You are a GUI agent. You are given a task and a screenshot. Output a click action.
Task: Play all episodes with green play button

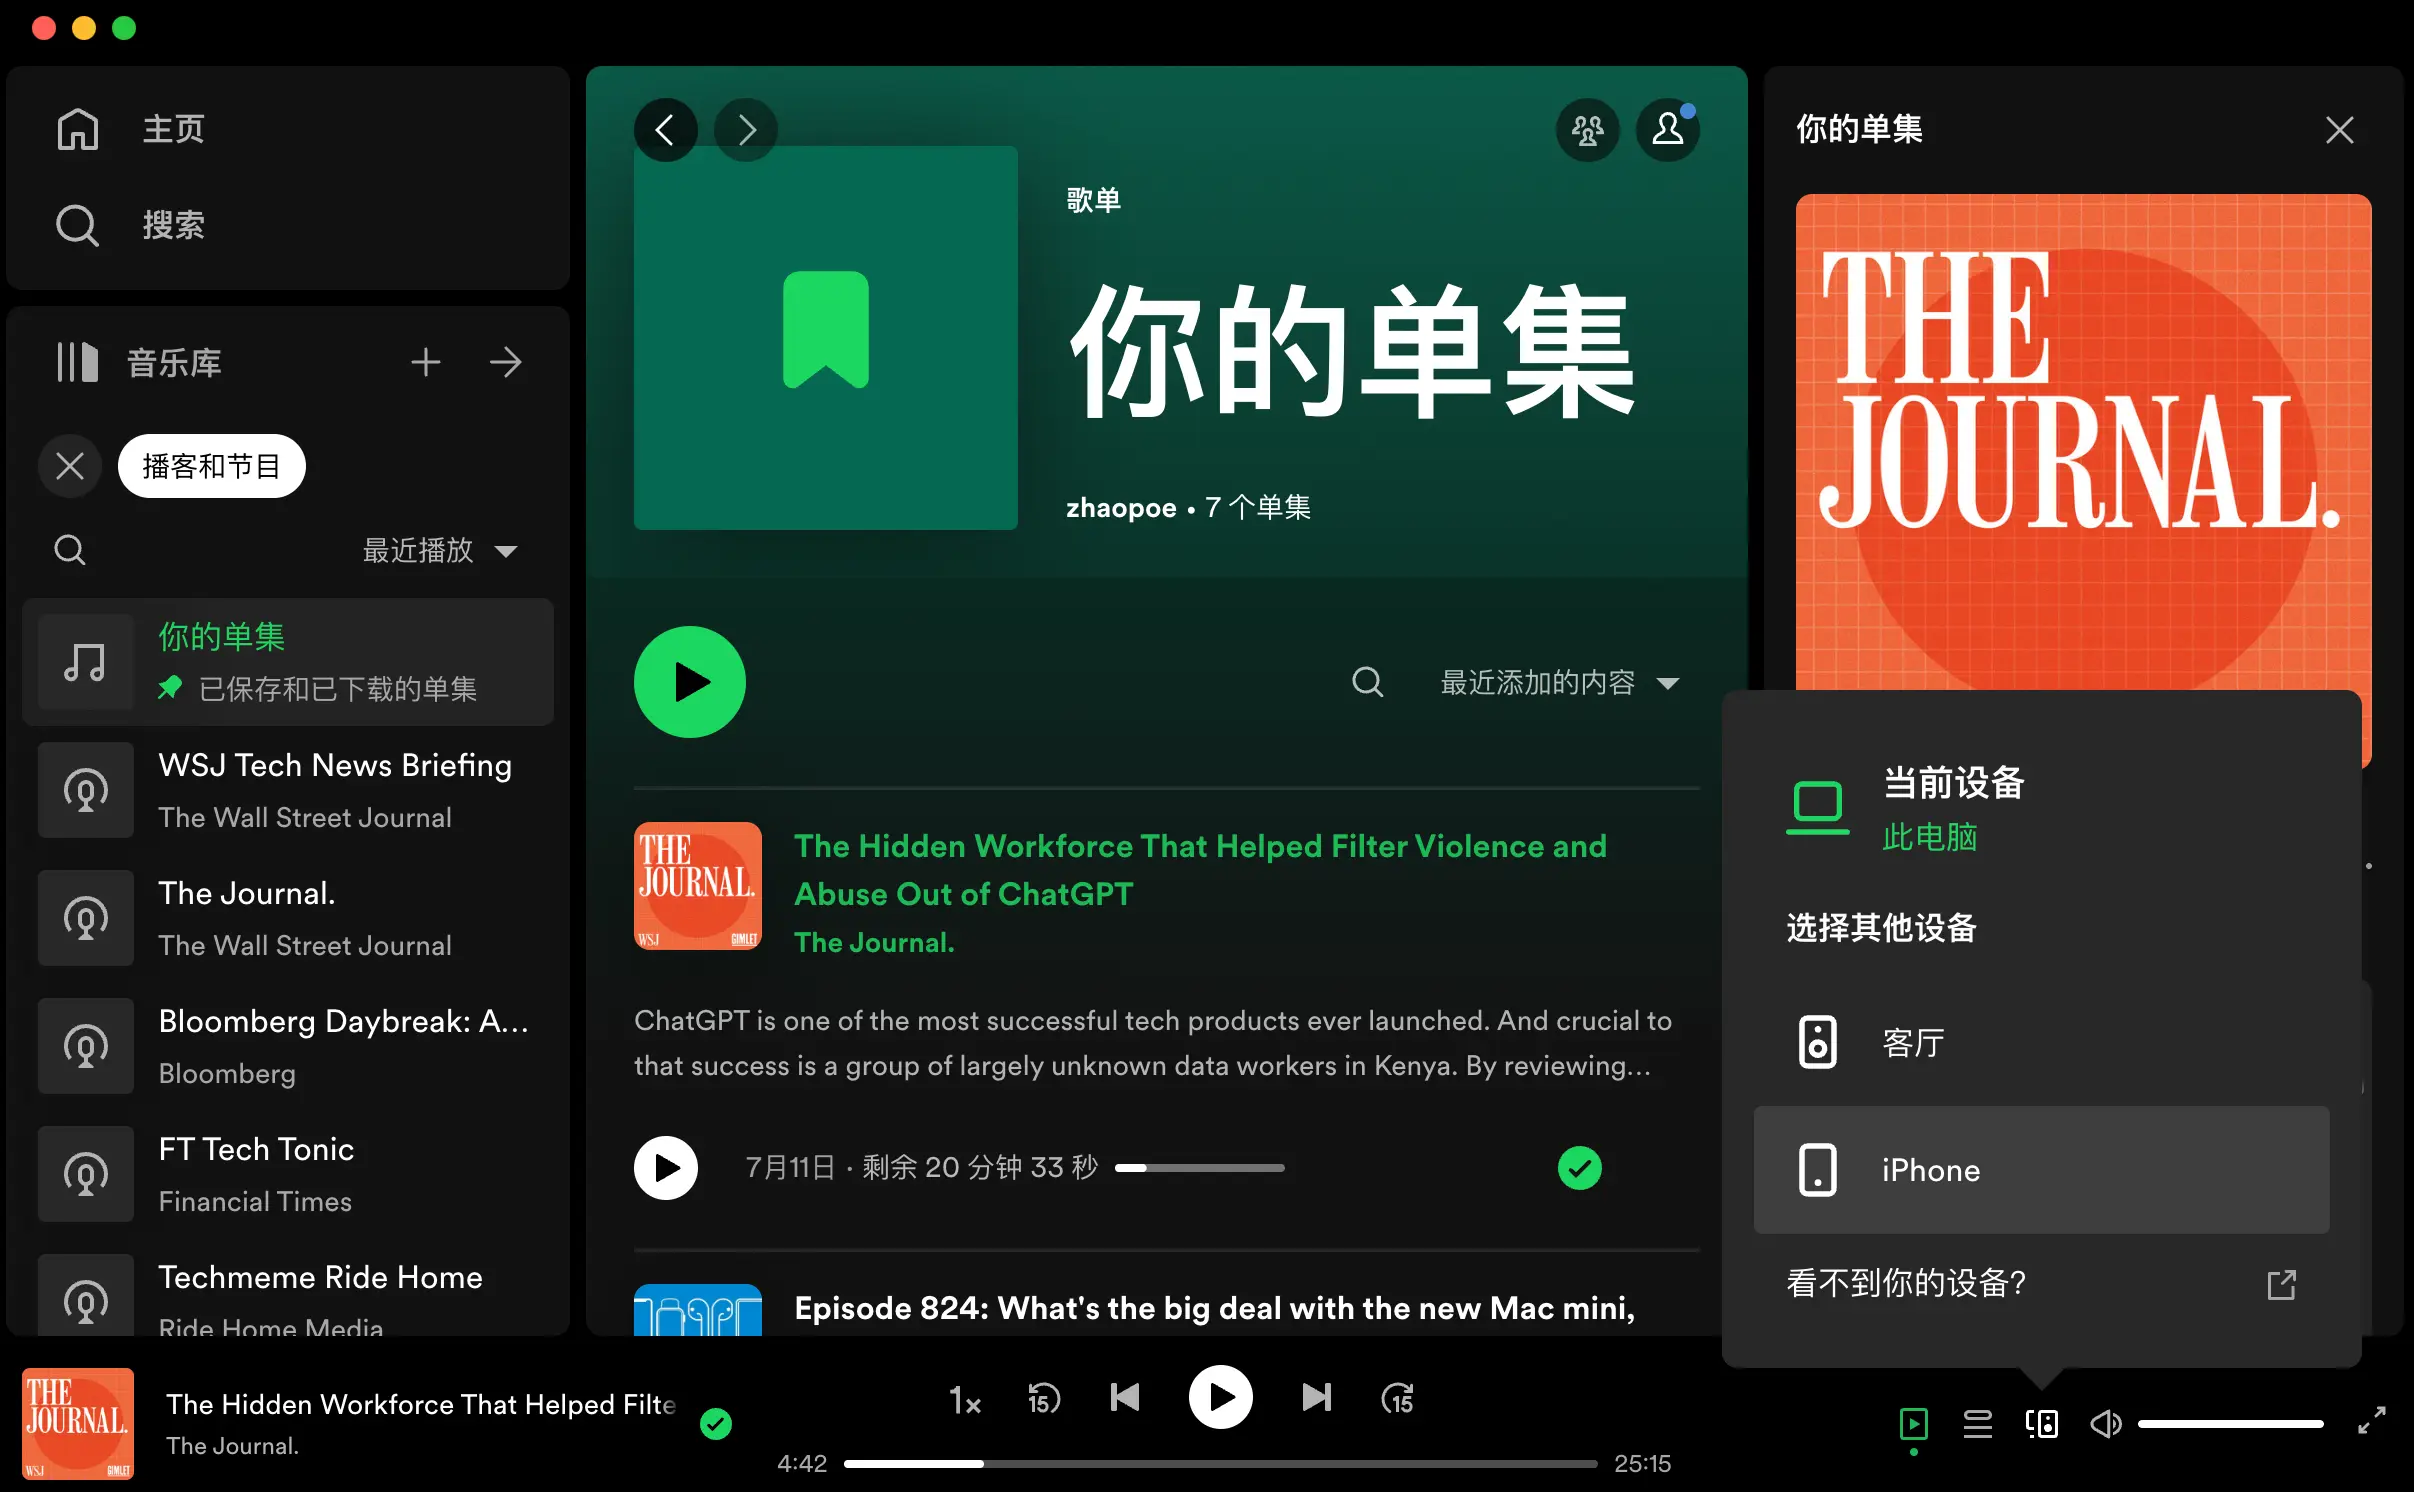pos(690,682)
